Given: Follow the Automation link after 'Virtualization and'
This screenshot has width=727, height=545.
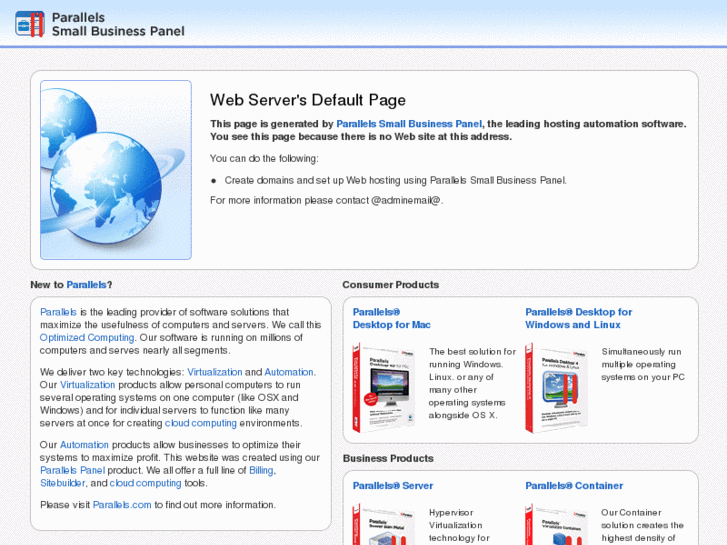Looking at the screenshot, I should tap(289, 372).
